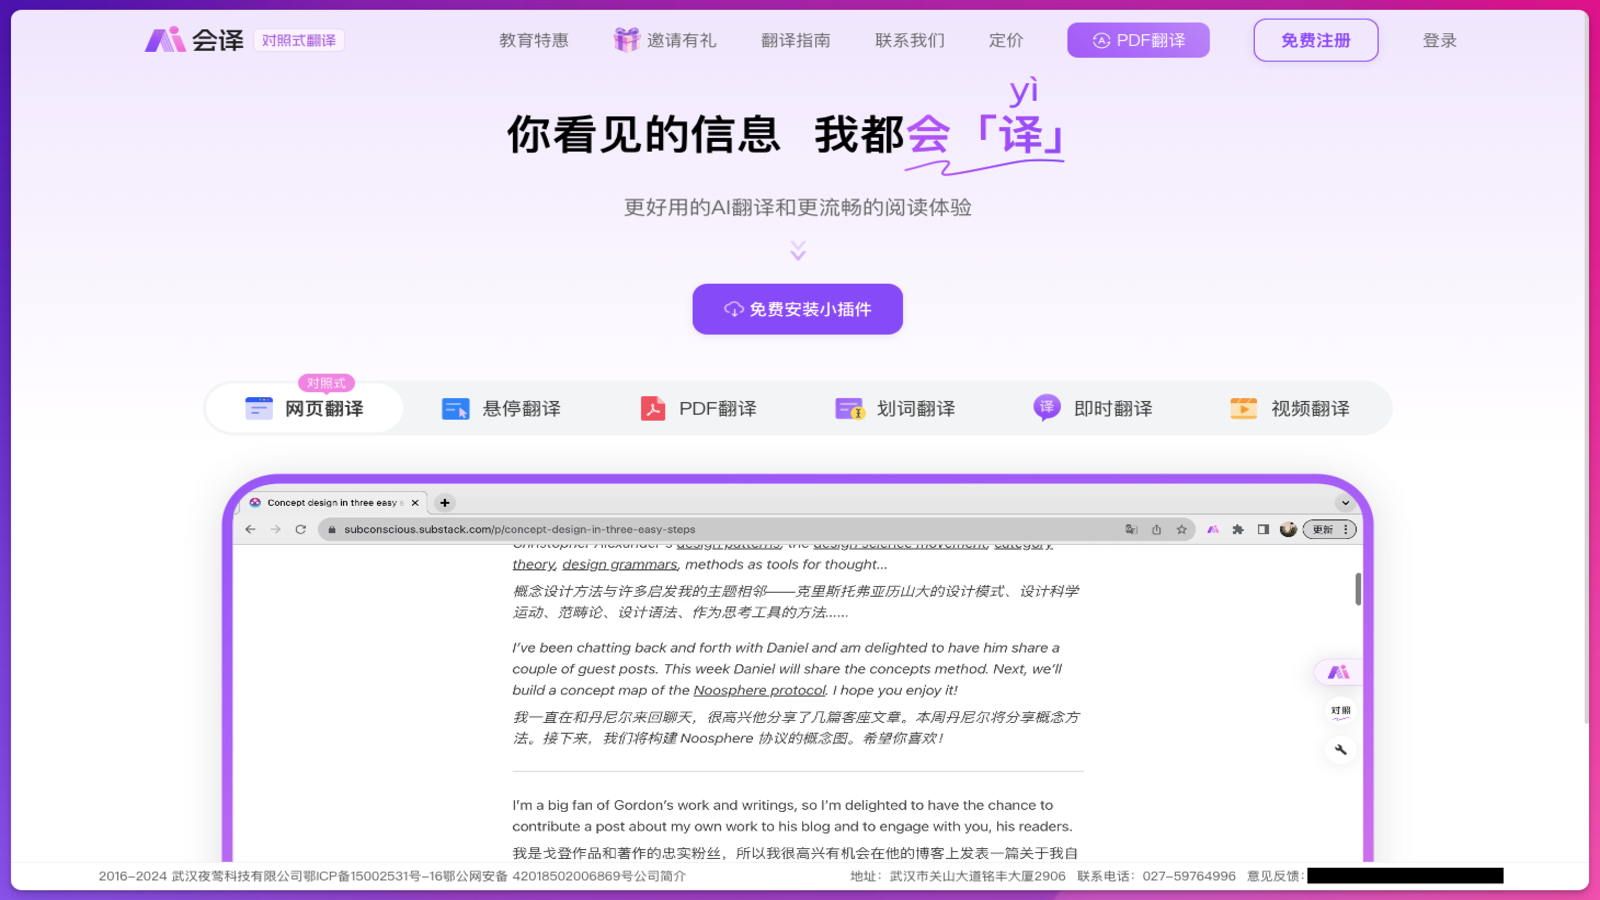
Task: Select the 即时翻译 speech-bubble icon
Action: tap(1046, 407)
